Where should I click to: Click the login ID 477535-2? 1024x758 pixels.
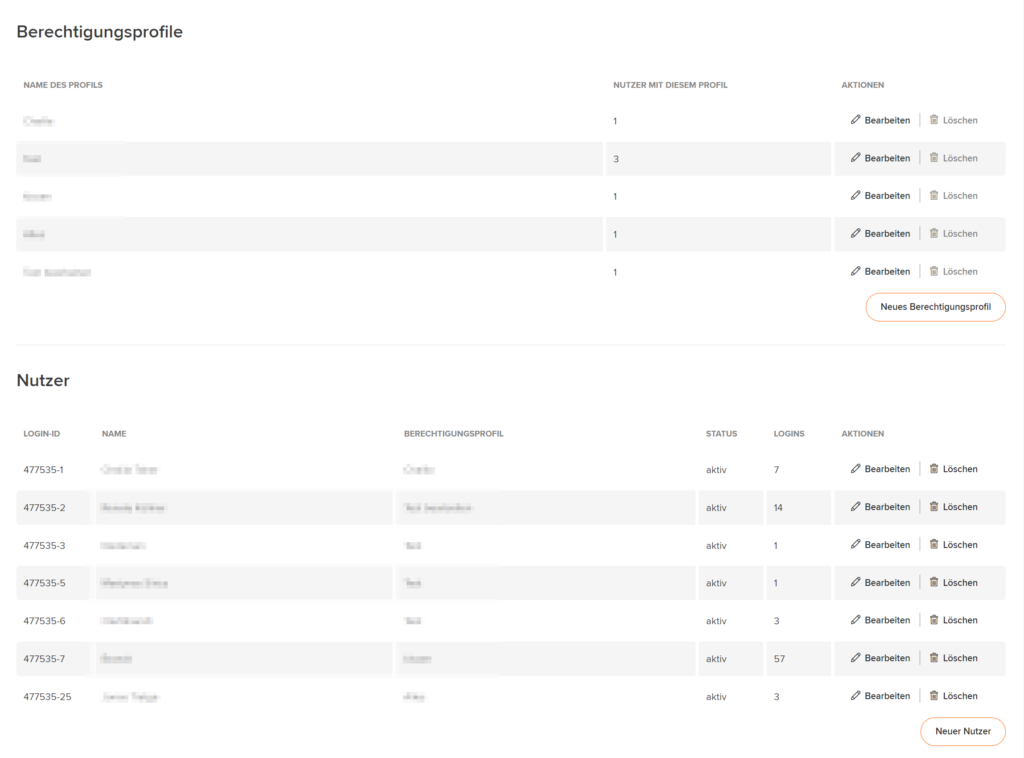click(44, 507)
